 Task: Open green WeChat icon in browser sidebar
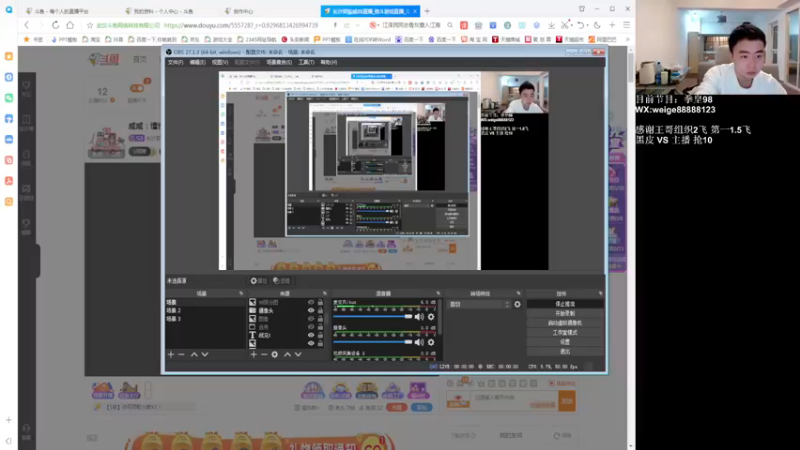9,97
